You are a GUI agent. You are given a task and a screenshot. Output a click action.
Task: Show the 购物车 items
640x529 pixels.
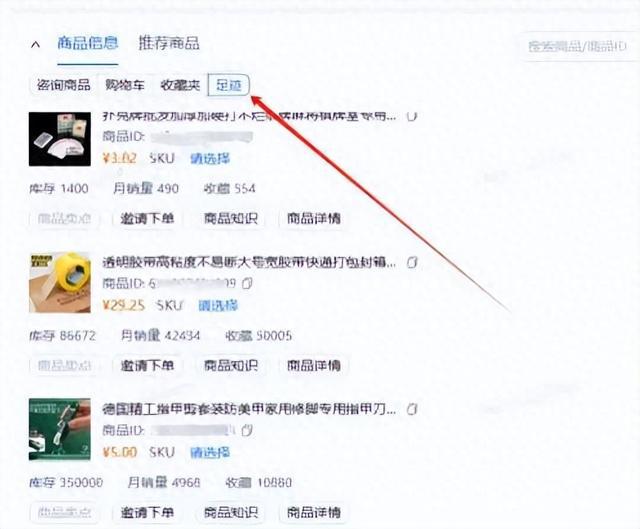click(125, 85)
